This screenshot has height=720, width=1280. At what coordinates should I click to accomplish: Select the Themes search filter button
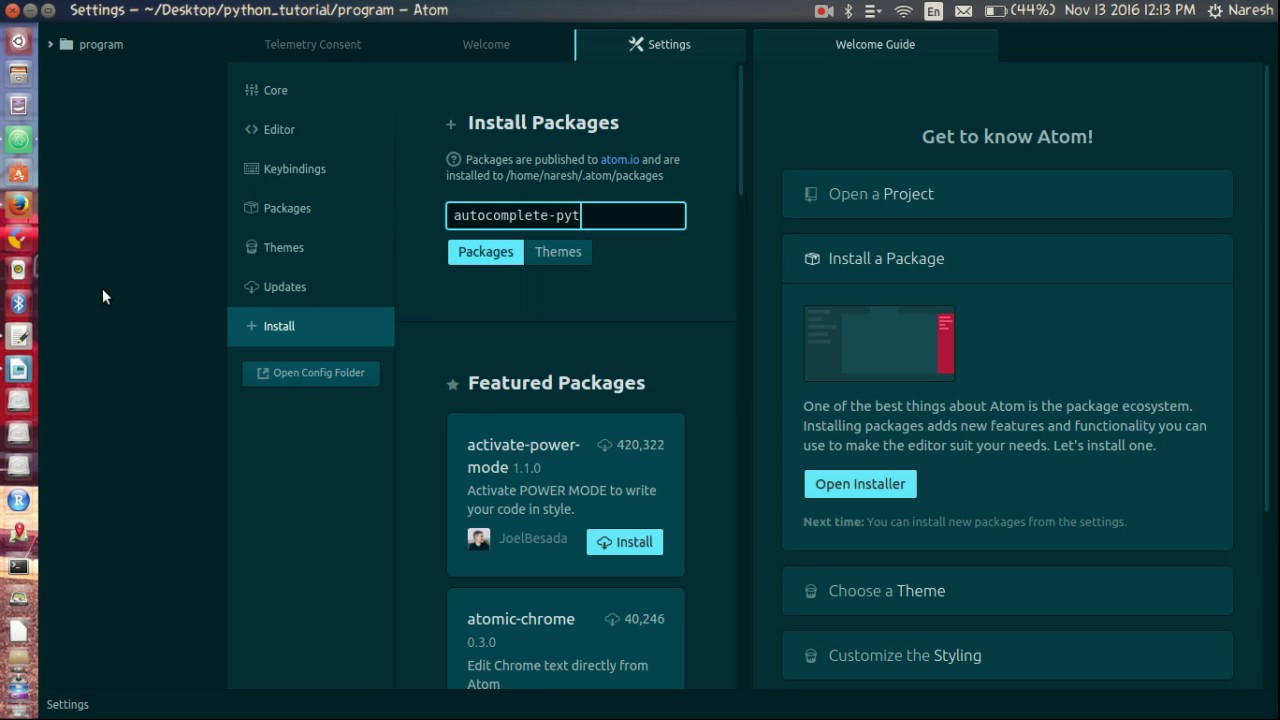(558, 252)
